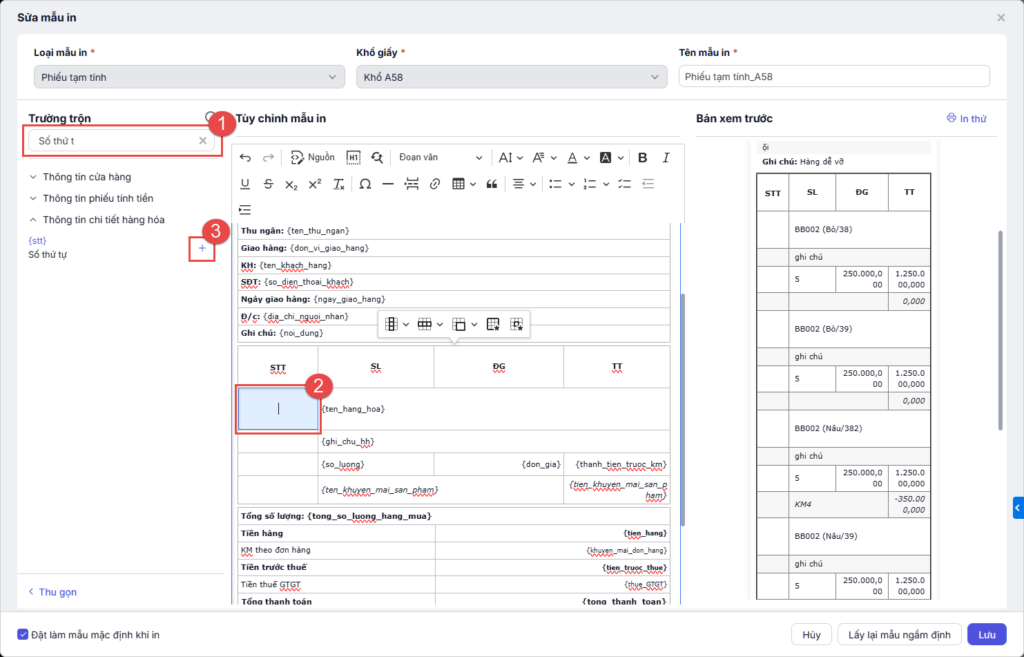This screenshot has width=1024, height=657.
Task: Toggle bold formatting
Action: 642,158
